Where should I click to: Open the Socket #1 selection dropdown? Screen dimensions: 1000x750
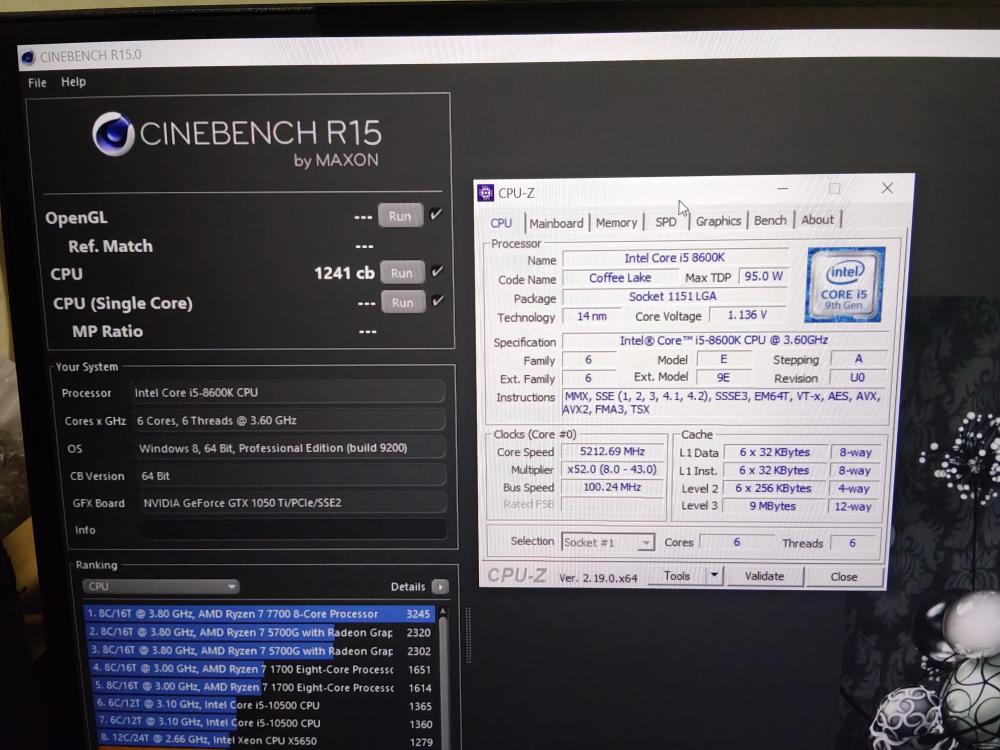(x=608, y=542)
